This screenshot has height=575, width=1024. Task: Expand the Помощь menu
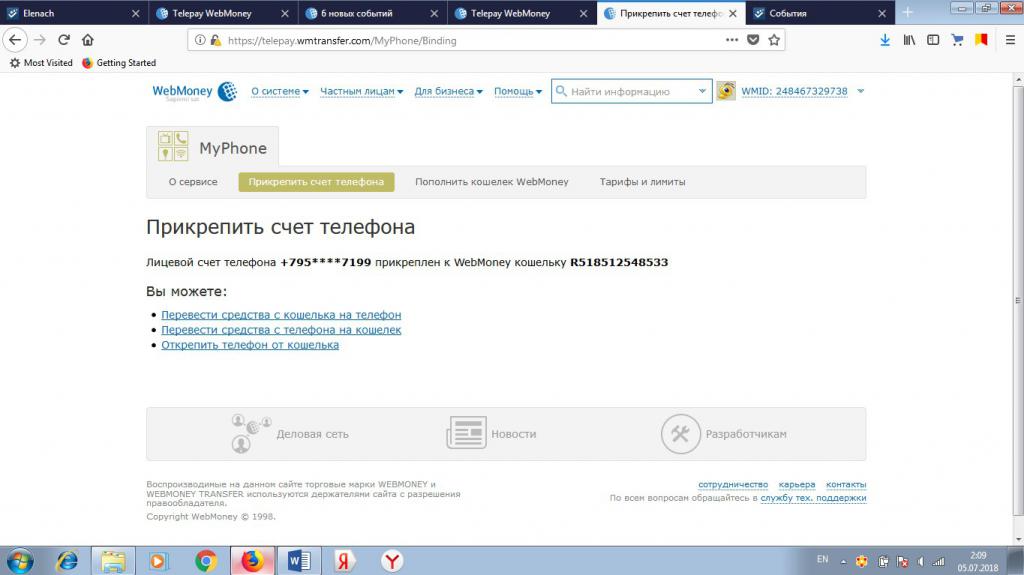point(517,91)
